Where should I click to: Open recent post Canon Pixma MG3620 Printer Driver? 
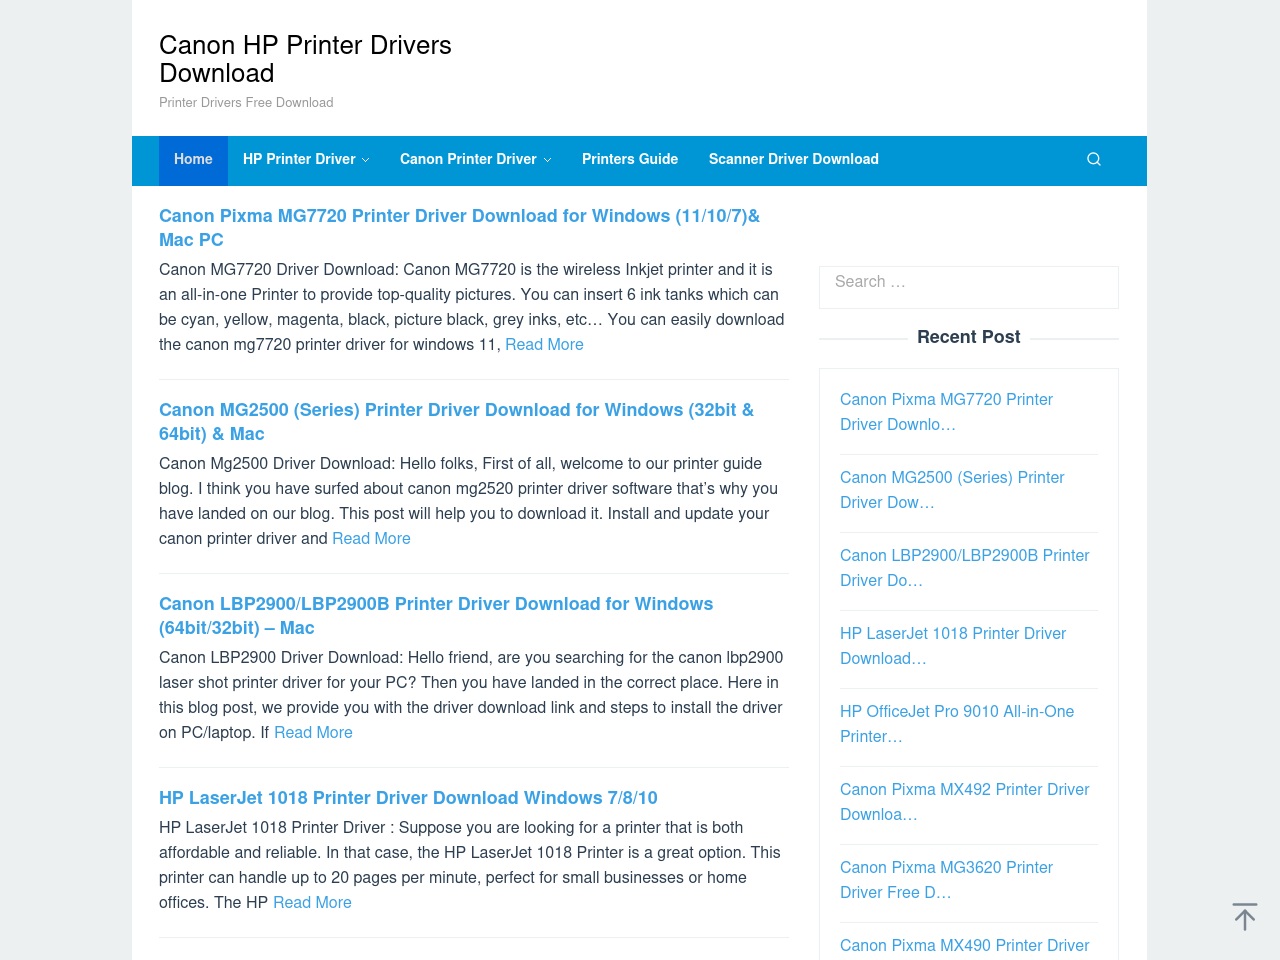tap(946, 880)
